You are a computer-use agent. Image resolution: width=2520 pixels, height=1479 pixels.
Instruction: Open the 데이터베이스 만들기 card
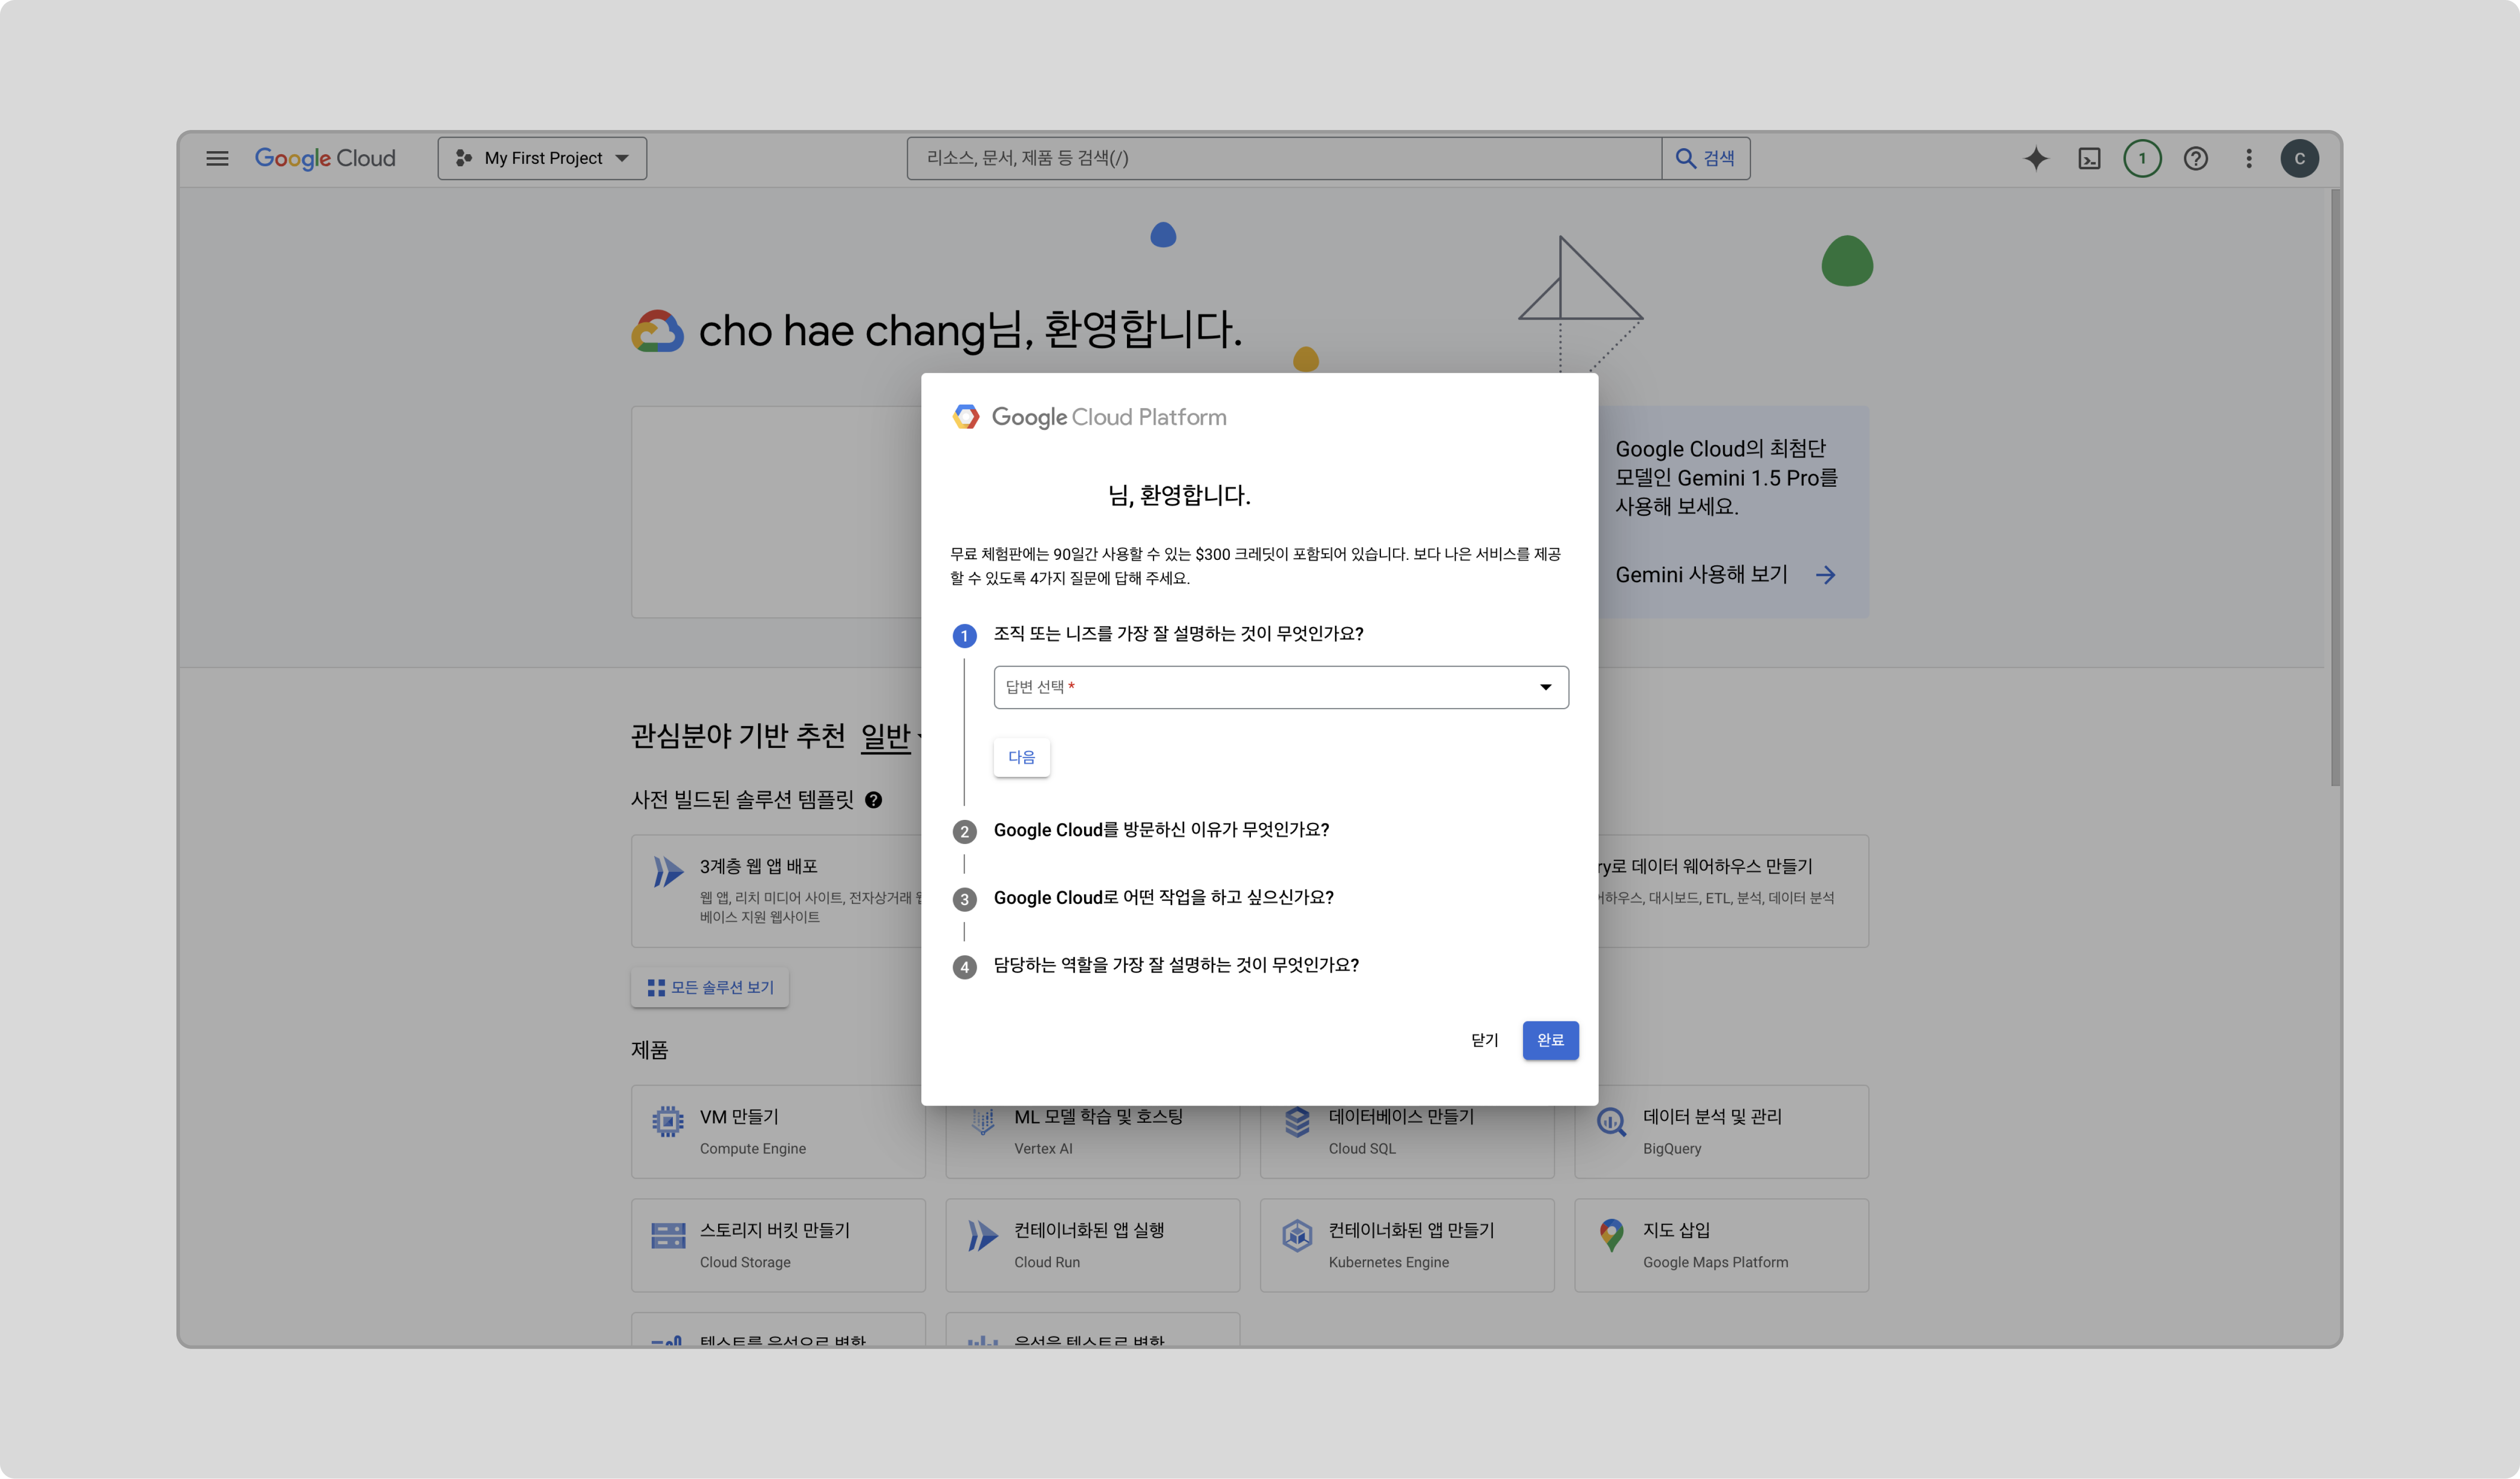(x=1407, y=1142)
